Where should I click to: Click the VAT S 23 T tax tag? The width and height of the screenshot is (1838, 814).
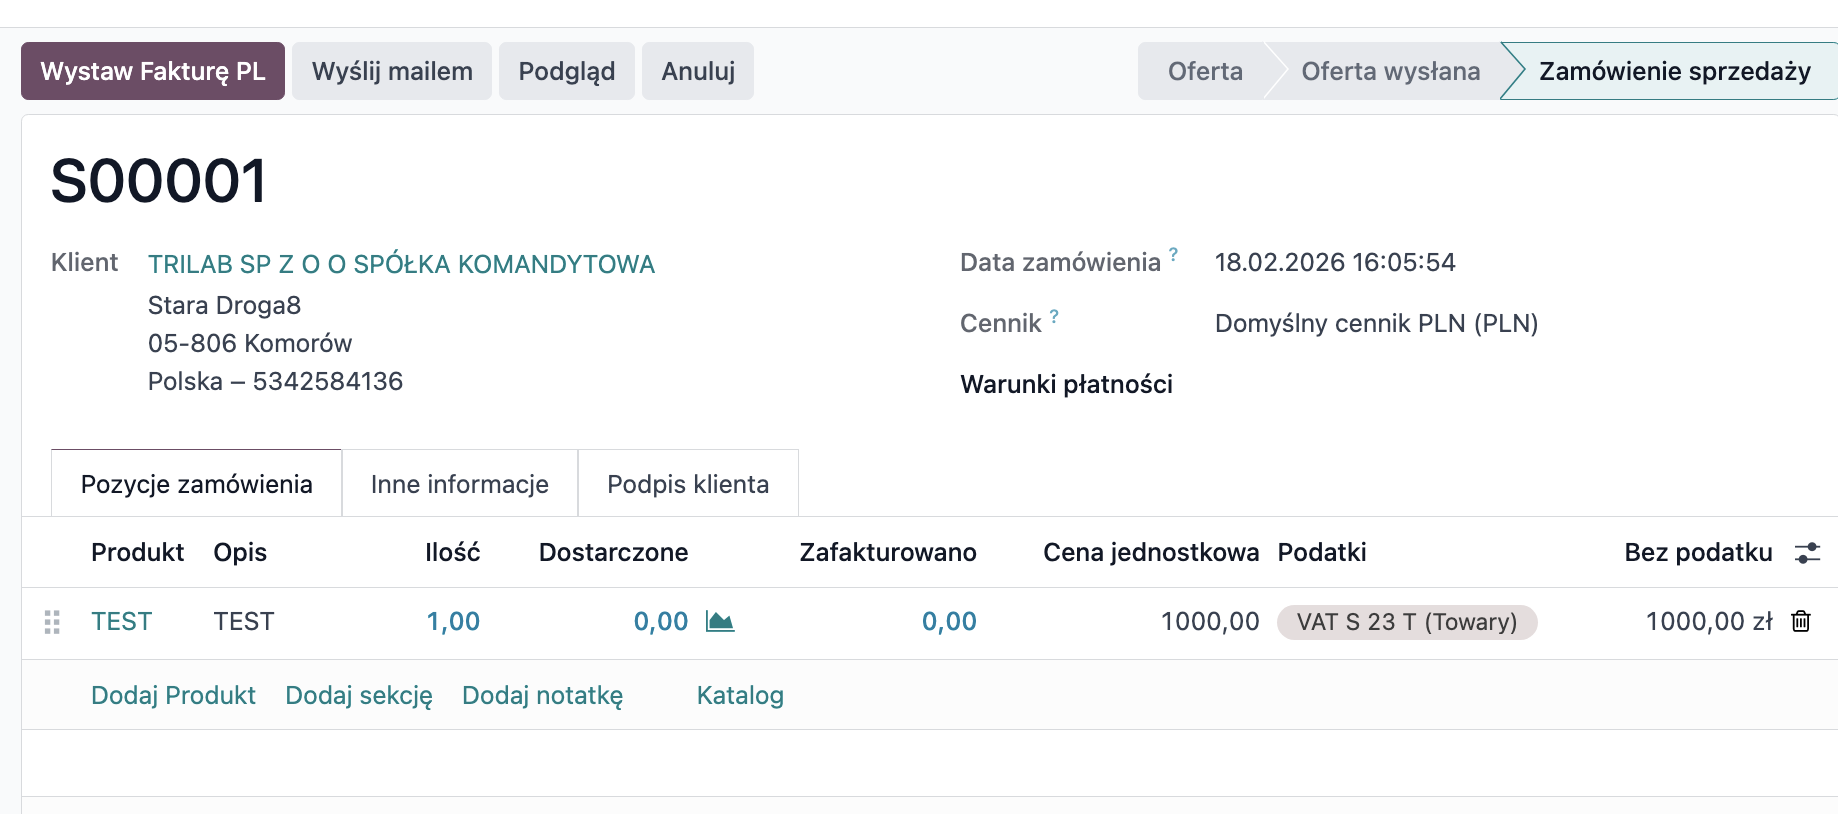(x=1406, y=622)
